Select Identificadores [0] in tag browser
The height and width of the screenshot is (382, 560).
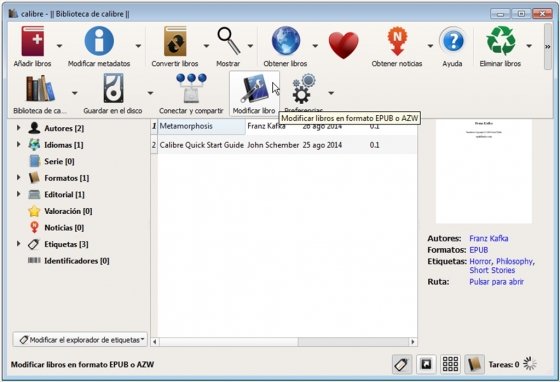click(x=76, y=261)
